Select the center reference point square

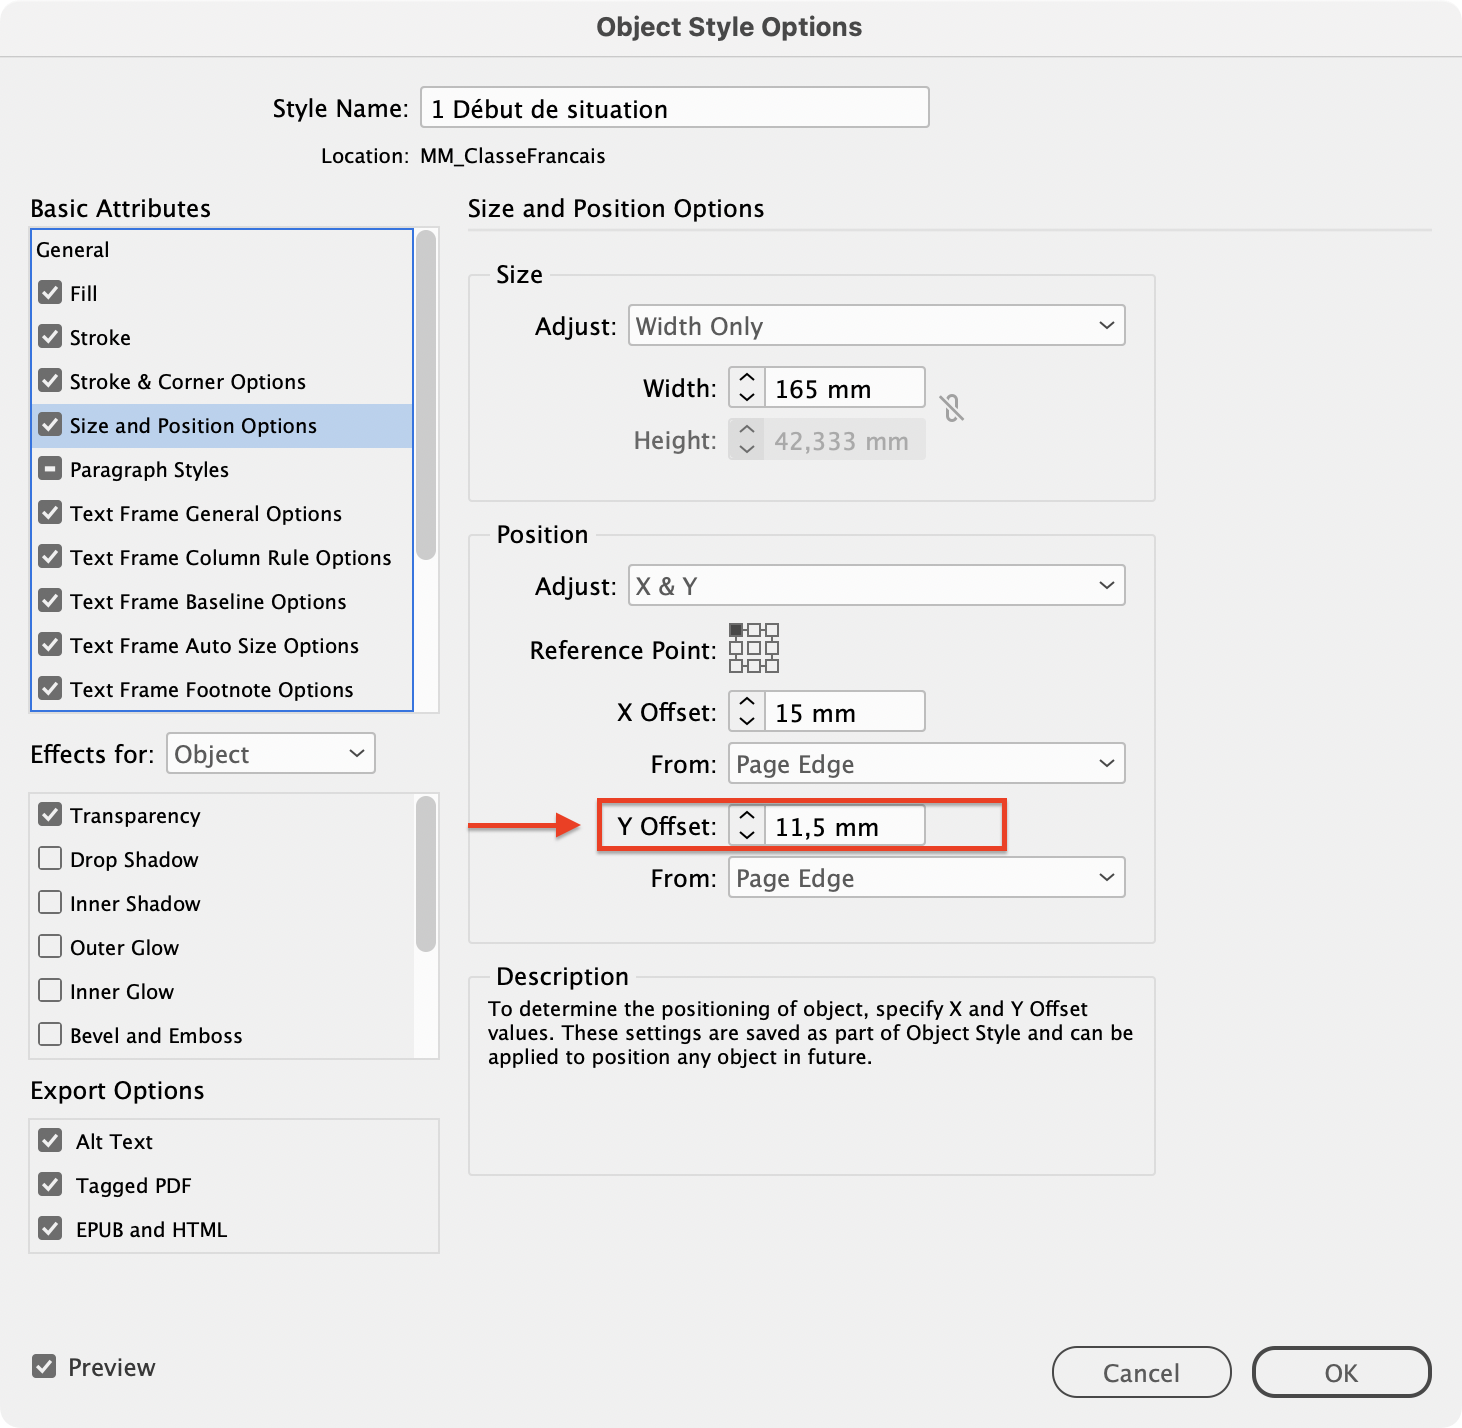[755, 648]
